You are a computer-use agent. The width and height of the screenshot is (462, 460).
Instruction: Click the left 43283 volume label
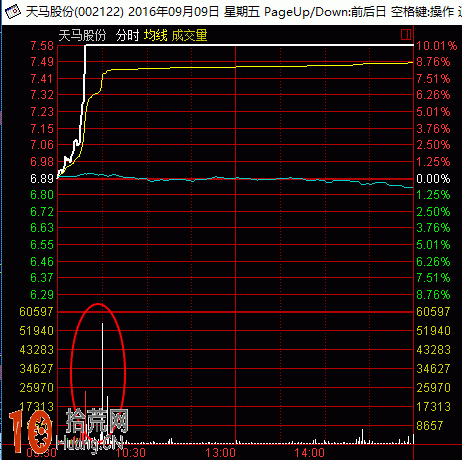coord(36,350)
